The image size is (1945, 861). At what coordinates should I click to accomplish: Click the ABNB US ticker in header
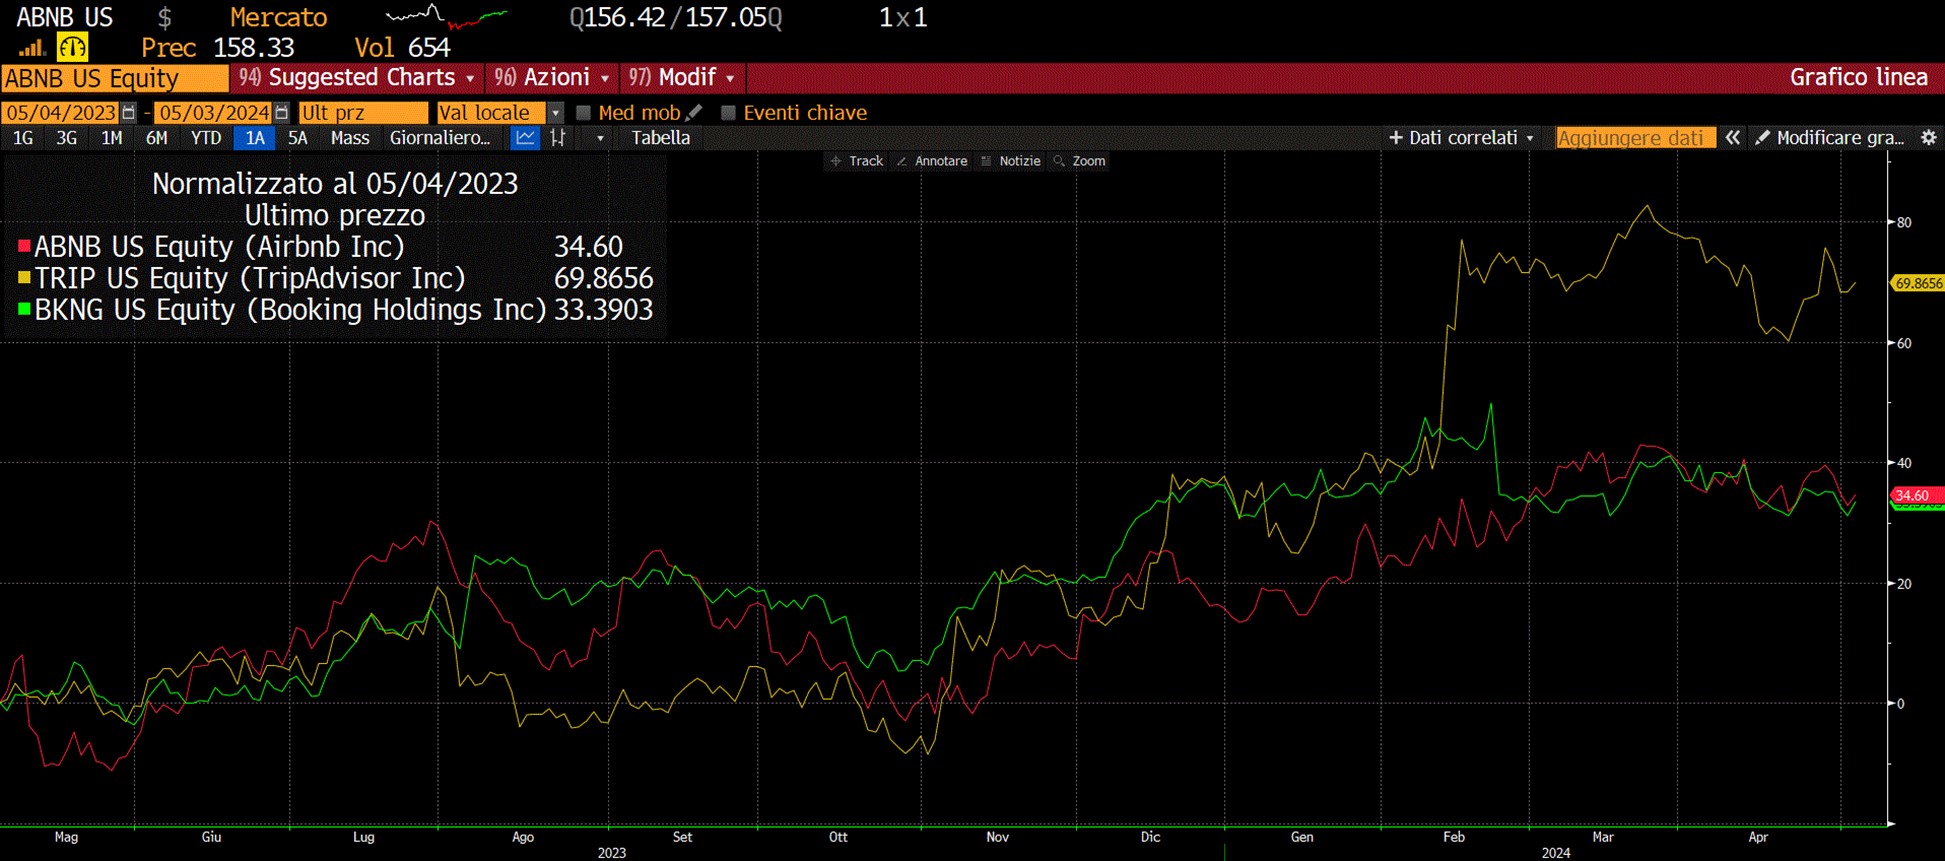pos(64,18)
